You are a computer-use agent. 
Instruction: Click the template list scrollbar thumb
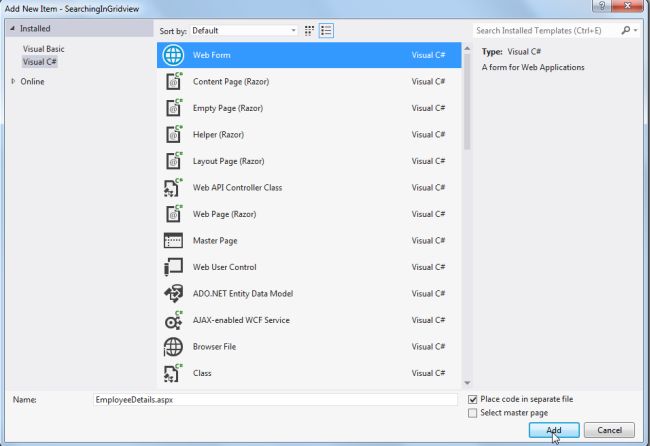point(467,101)
